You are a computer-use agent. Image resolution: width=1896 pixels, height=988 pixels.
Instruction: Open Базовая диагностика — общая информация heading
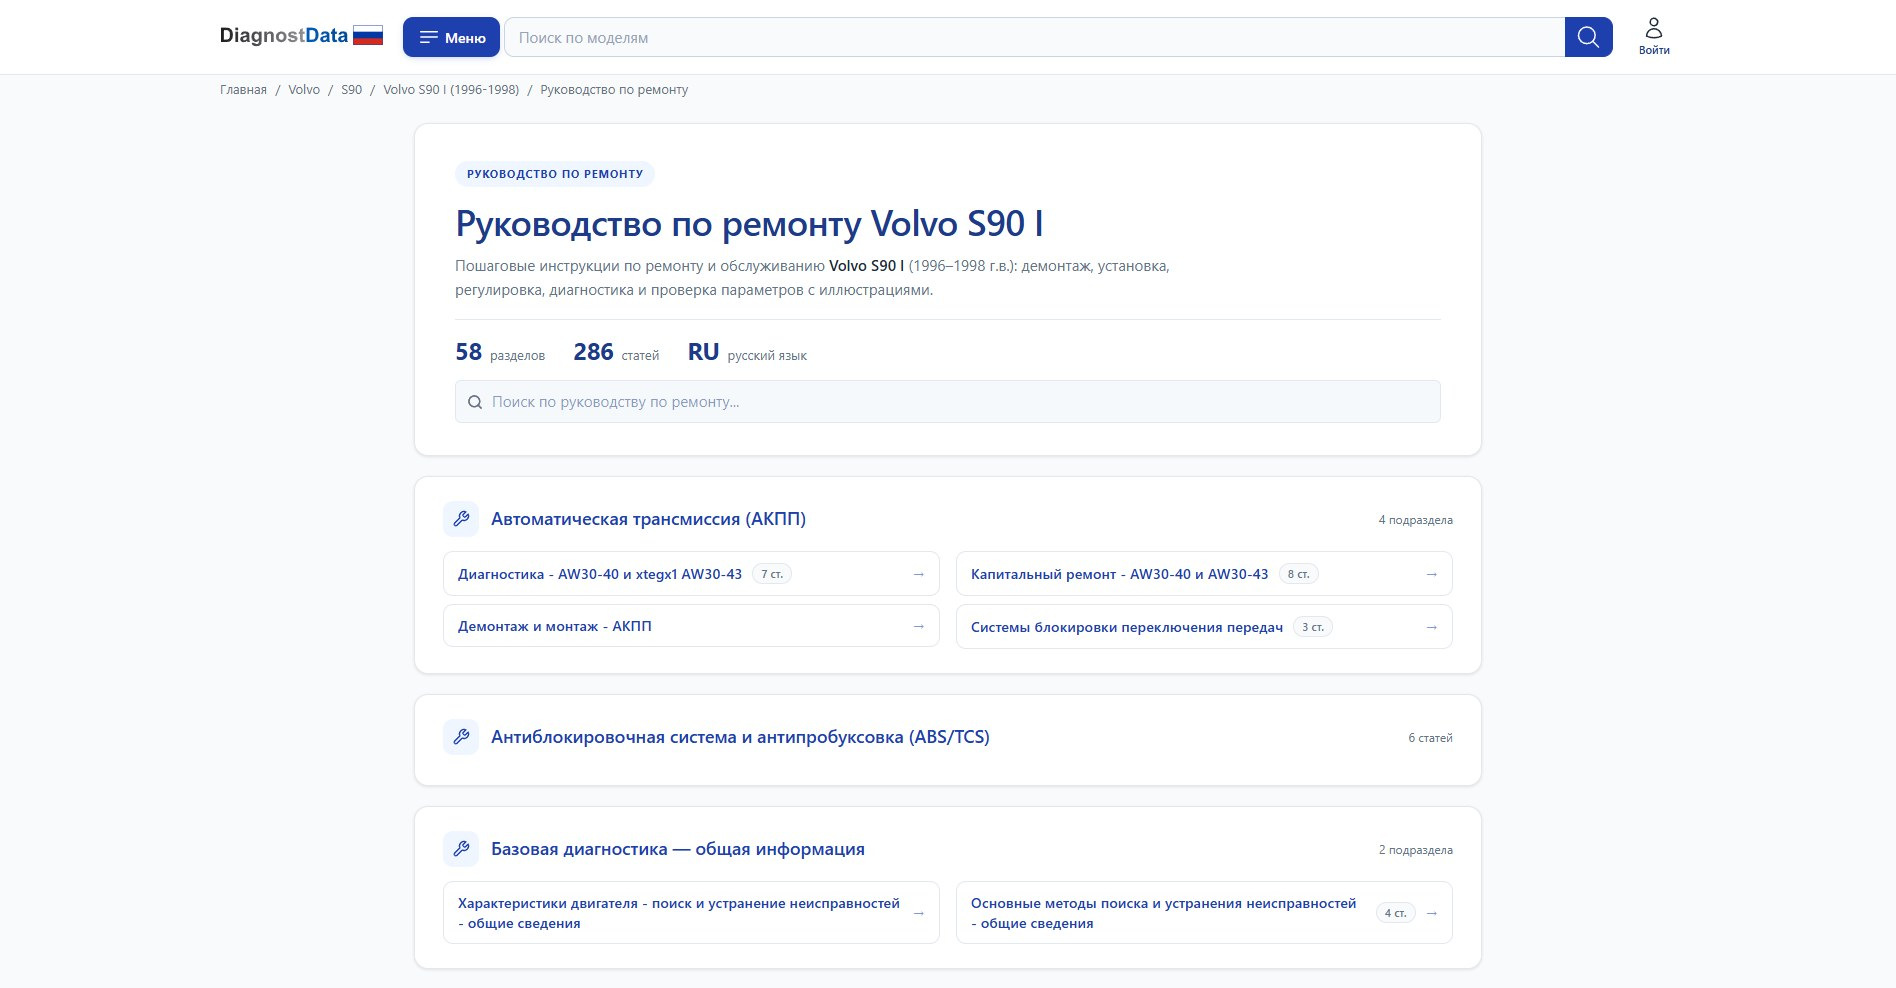pos(678,849)
